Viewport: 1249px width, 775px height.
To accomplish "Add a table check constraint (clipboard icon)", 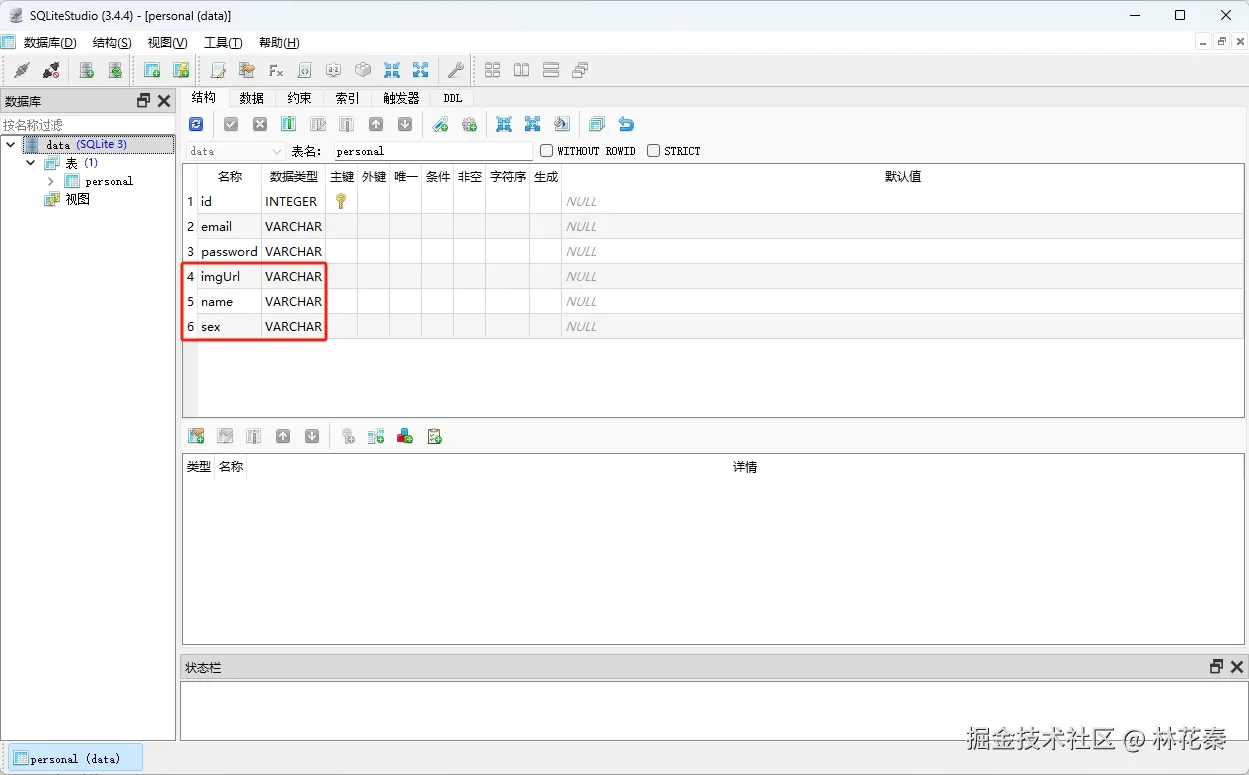I will pyautogui.click(x=434, y=436).
